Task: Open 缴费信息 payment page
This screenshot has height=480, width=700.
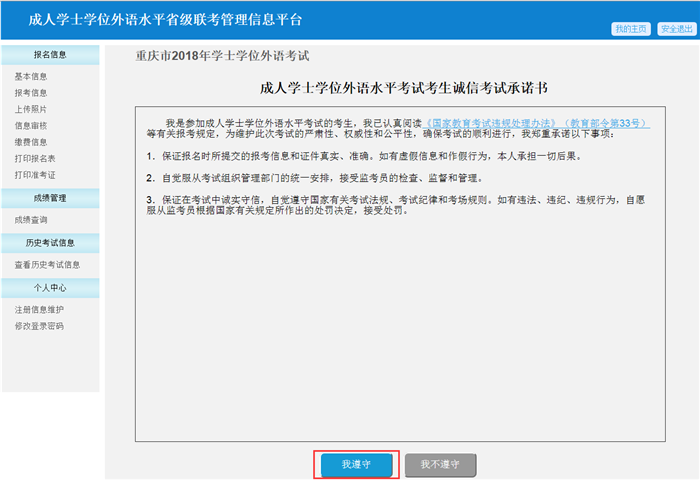Action: [31, 142]
